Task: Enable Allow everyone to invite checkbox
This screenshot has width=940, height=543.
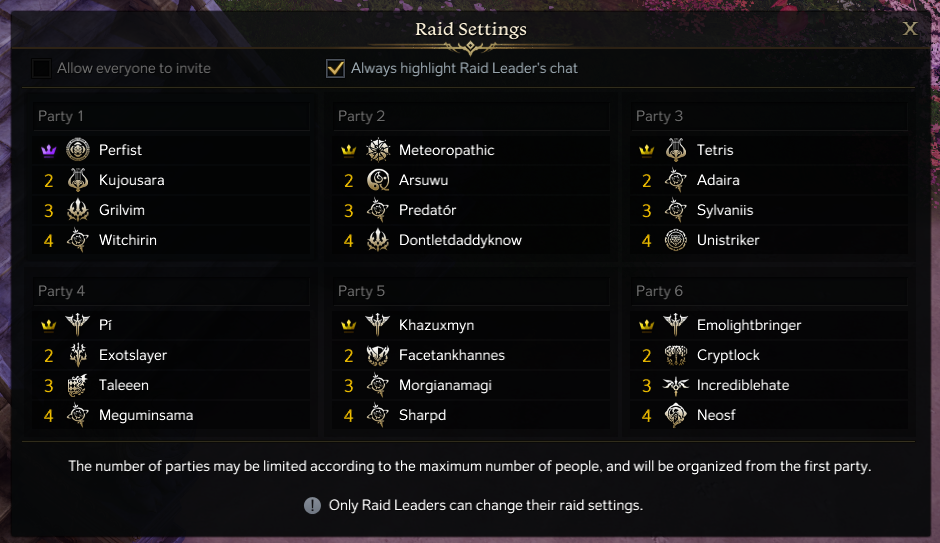Action: point(41,69)
